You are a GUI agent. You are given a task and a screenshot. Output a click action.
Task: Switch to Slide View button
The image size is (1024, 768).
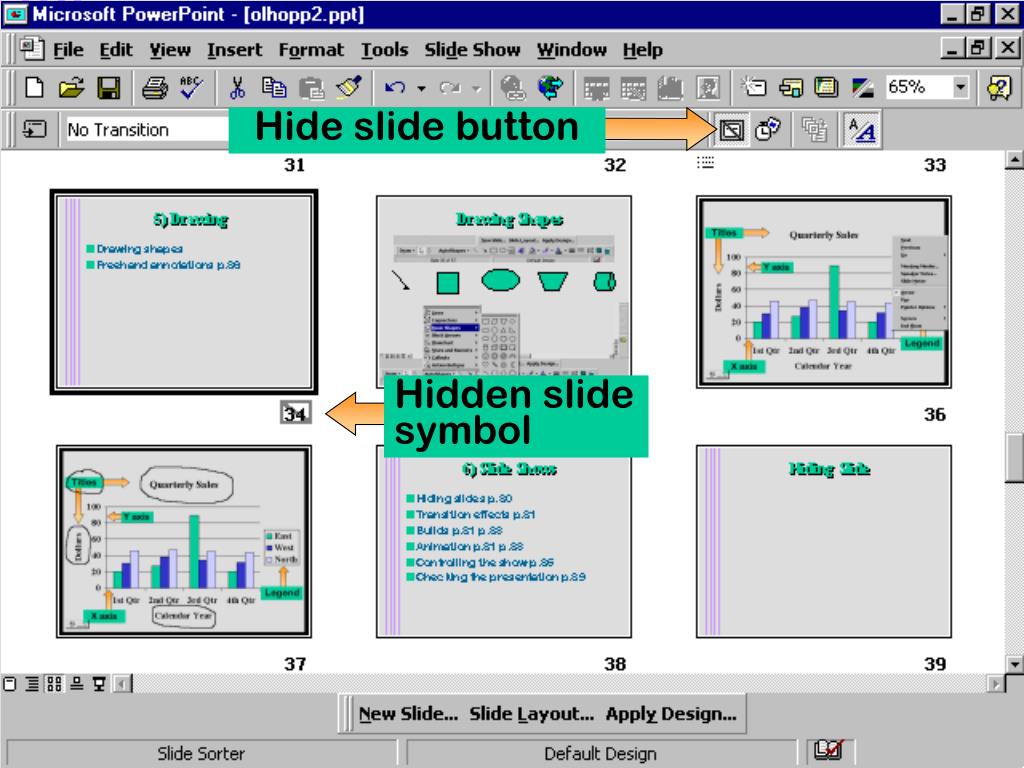point(9,684)
